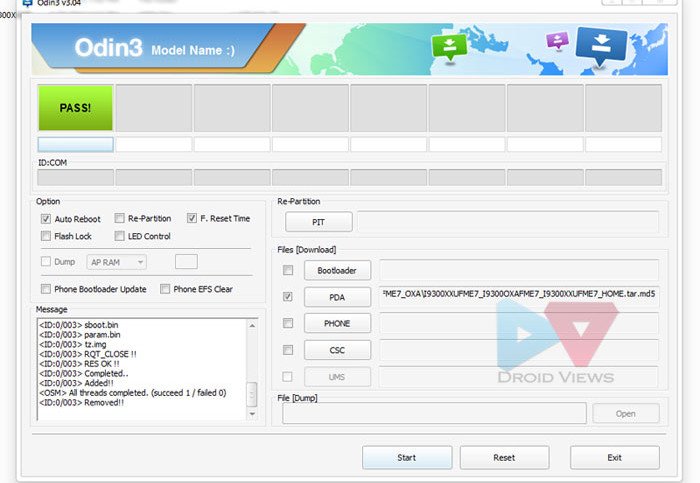
Task: Tick the PHONE file checkbox
Action: point(288,323)
